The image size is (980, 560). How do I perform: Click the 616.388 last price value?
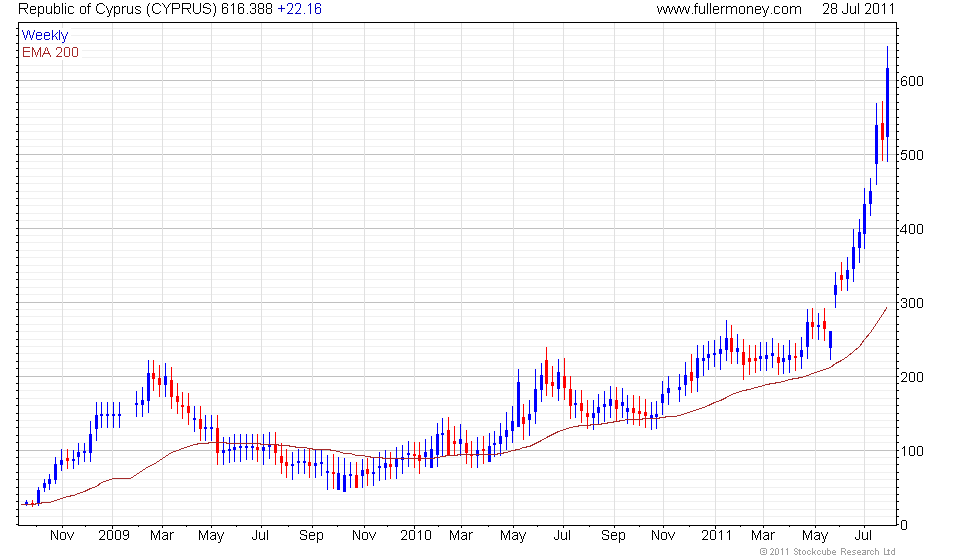pyautogui.click(x=259, y=9)
